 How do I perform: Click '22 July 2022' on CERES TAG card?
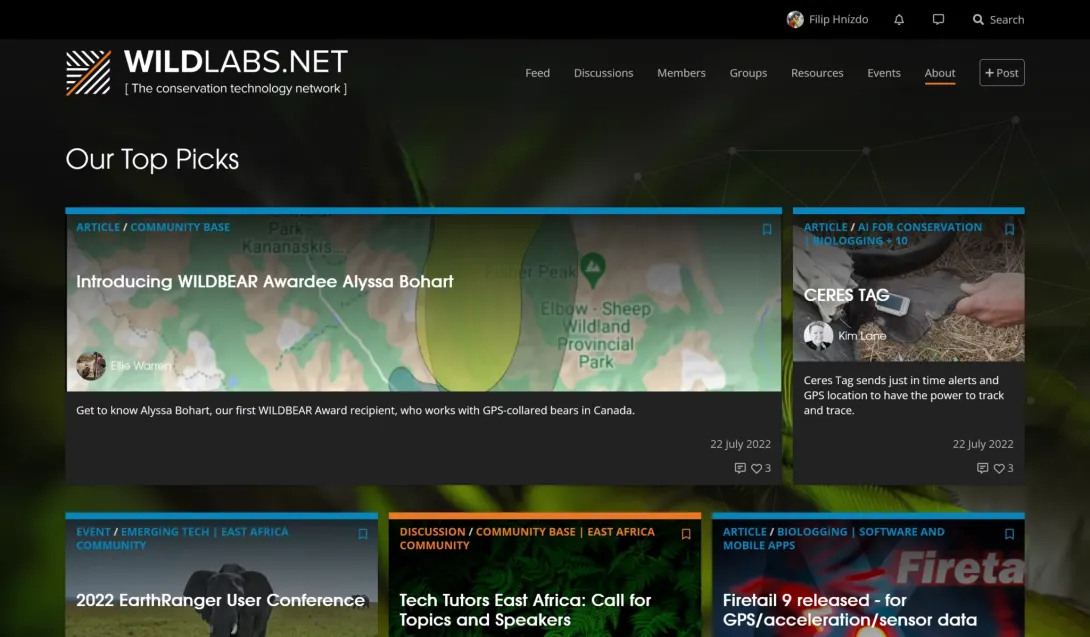click(x=983, y=444)
